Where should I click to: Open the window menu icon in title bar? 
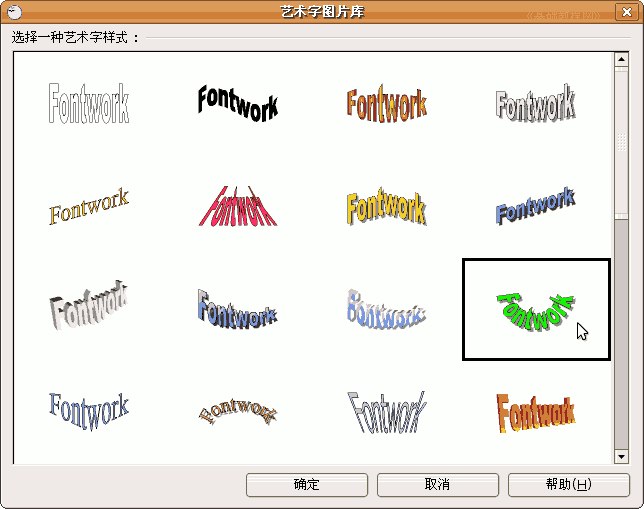pos(13,11)
